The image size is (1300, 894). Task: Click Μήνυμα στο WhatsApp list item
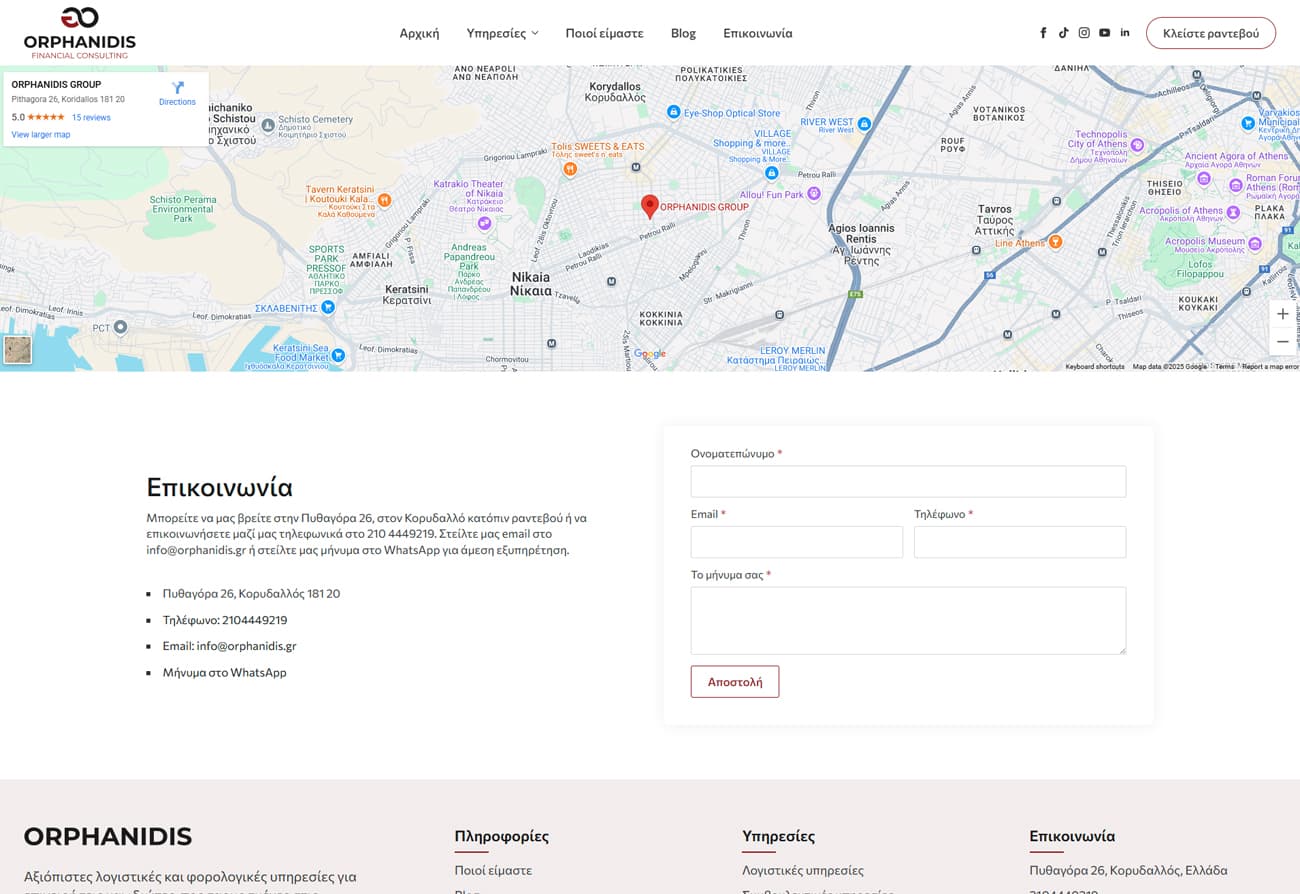[225, 672]
